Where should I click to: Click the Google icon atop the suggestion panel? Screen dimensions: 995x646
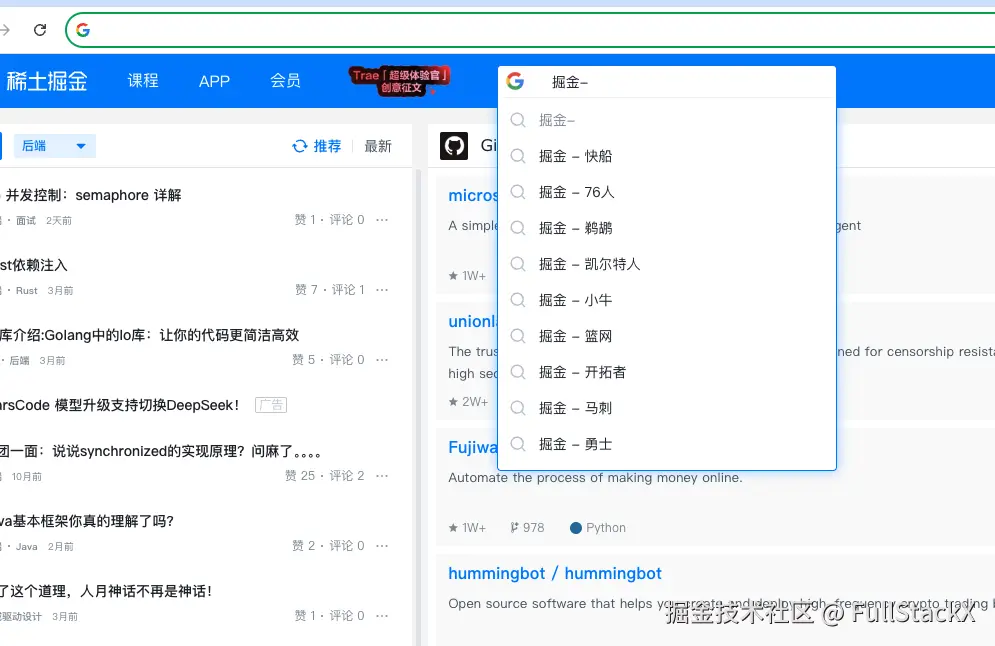point(516,81)
